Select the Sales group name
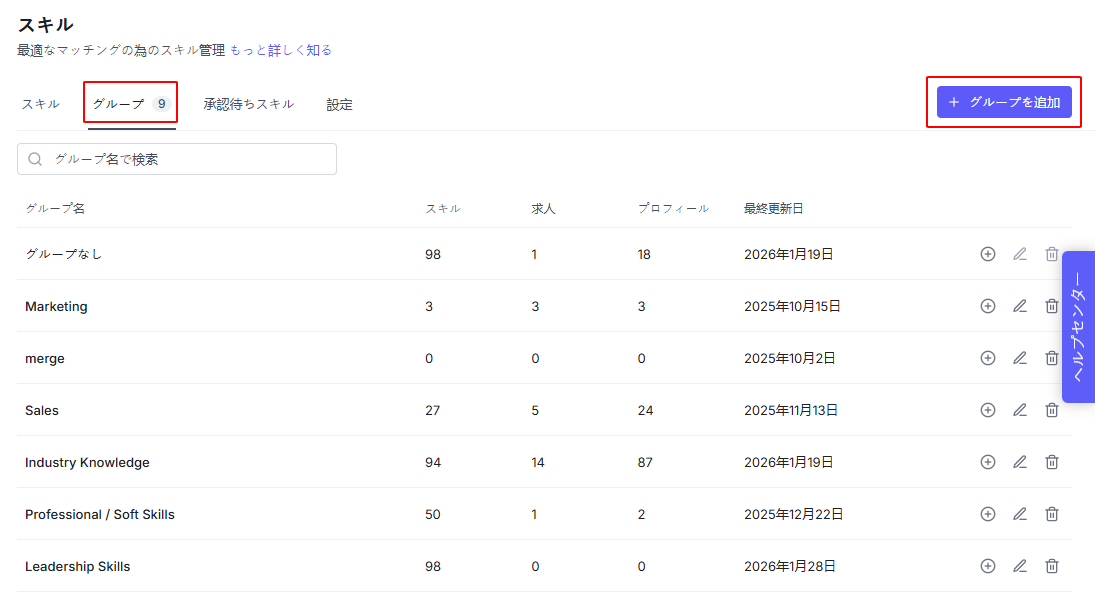 pyautogui.click(x=42, y=410)
